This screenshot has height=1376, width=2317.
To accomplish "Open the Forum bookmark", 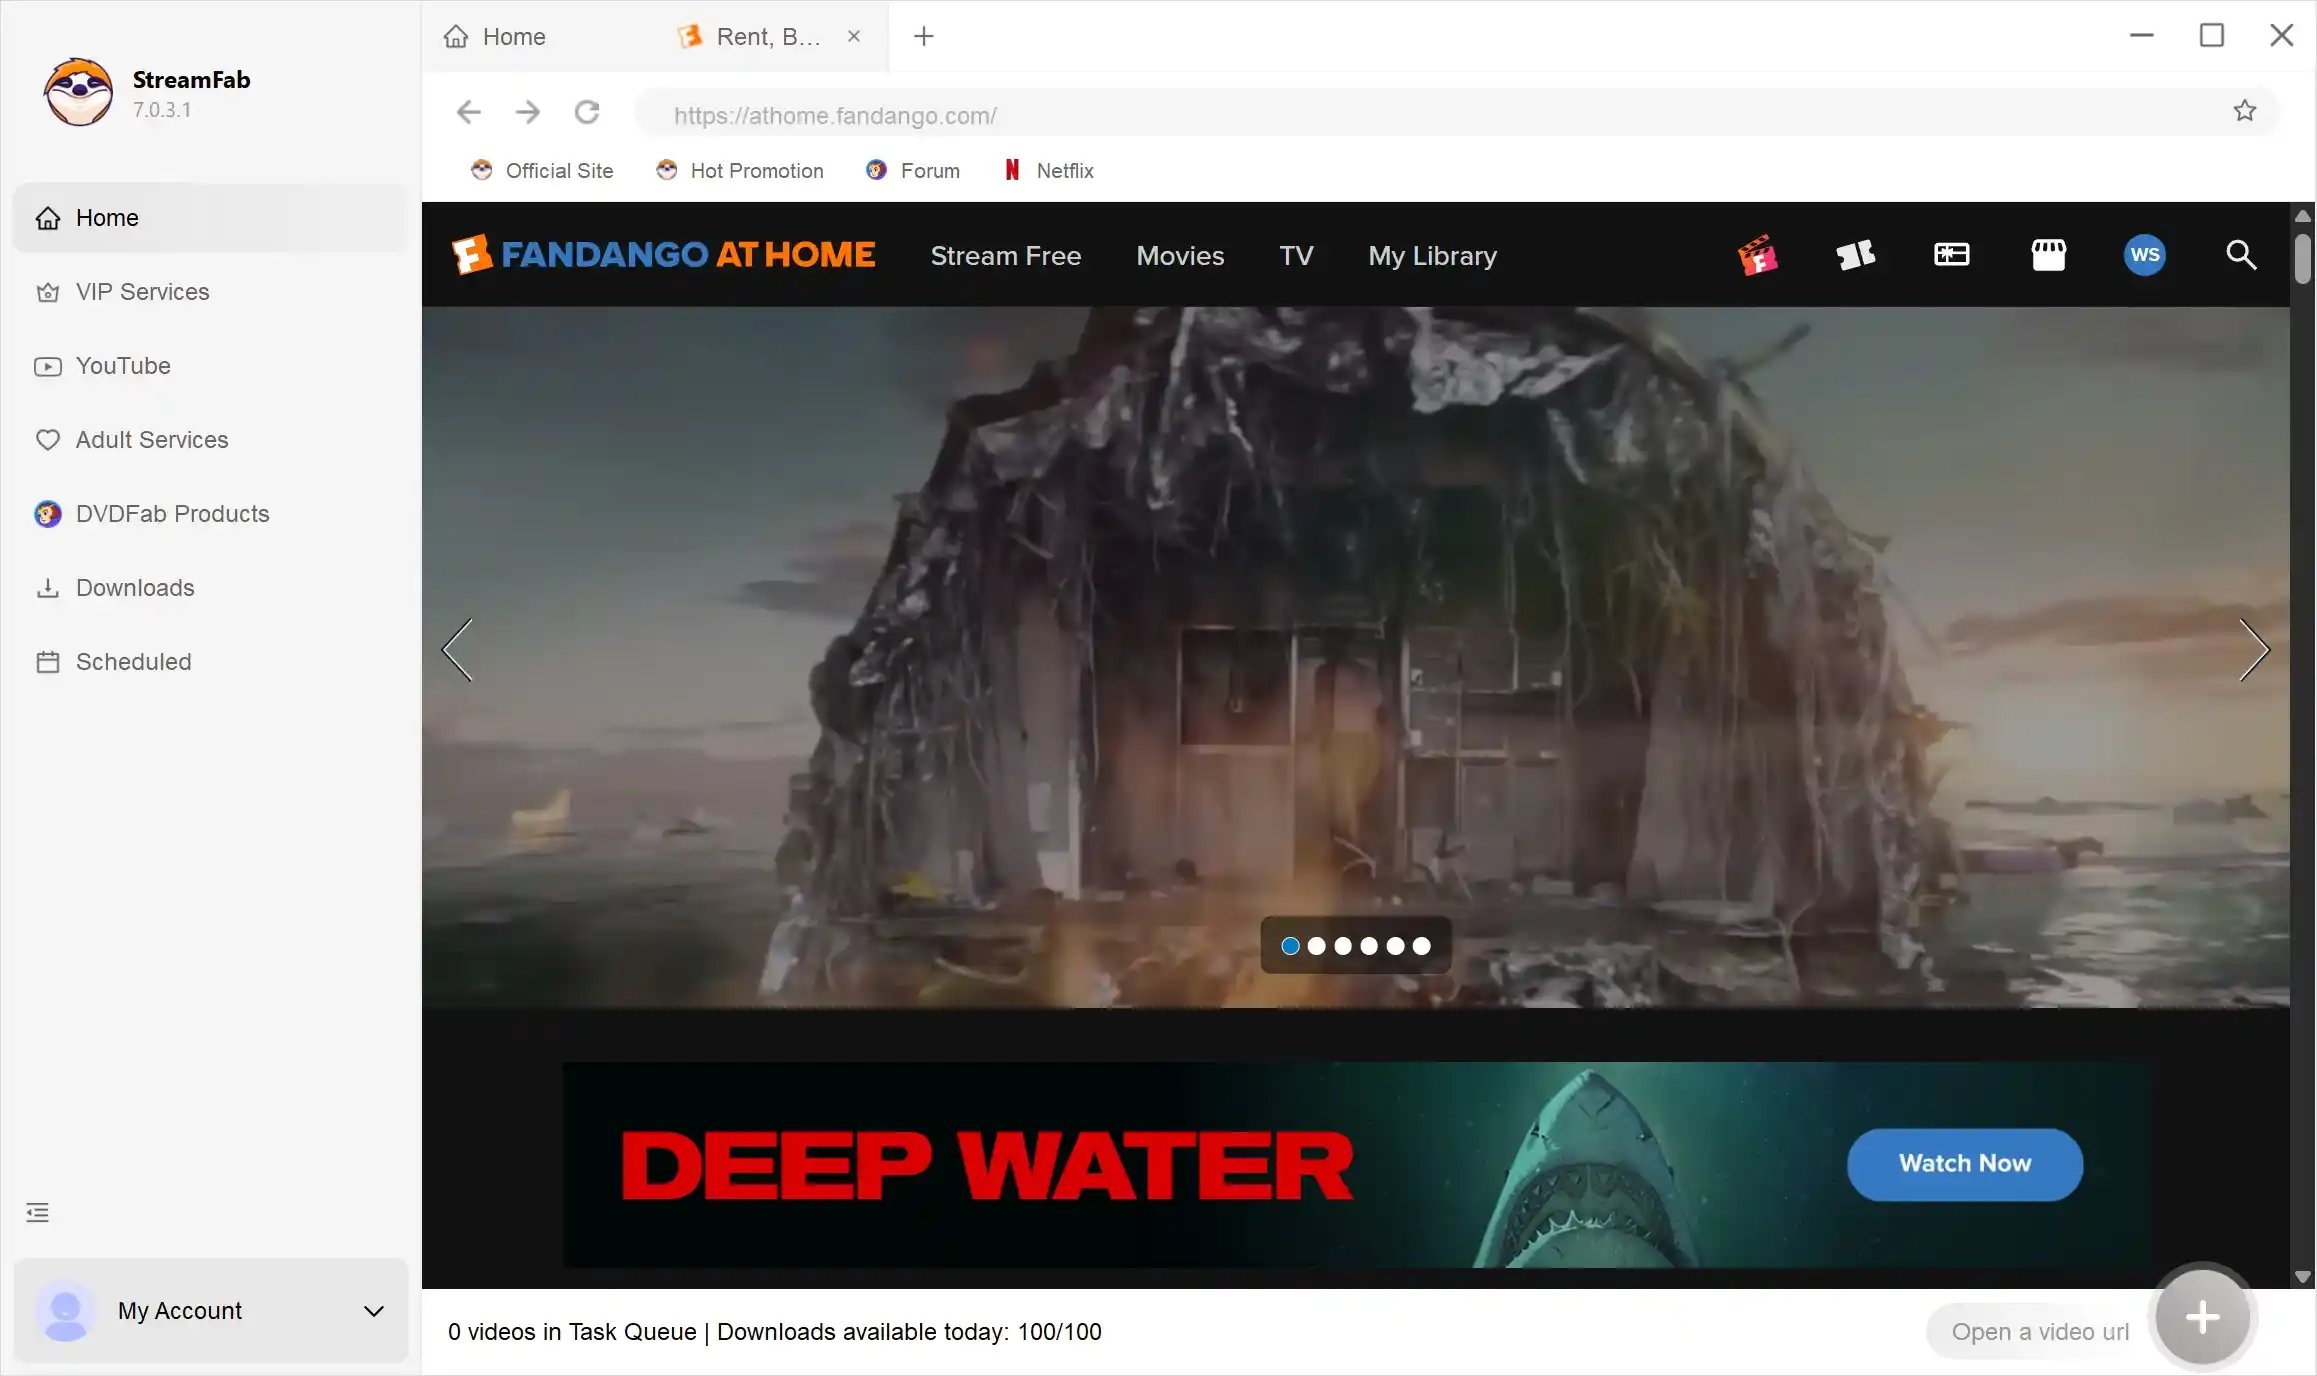I will click(x=913, y=171).
